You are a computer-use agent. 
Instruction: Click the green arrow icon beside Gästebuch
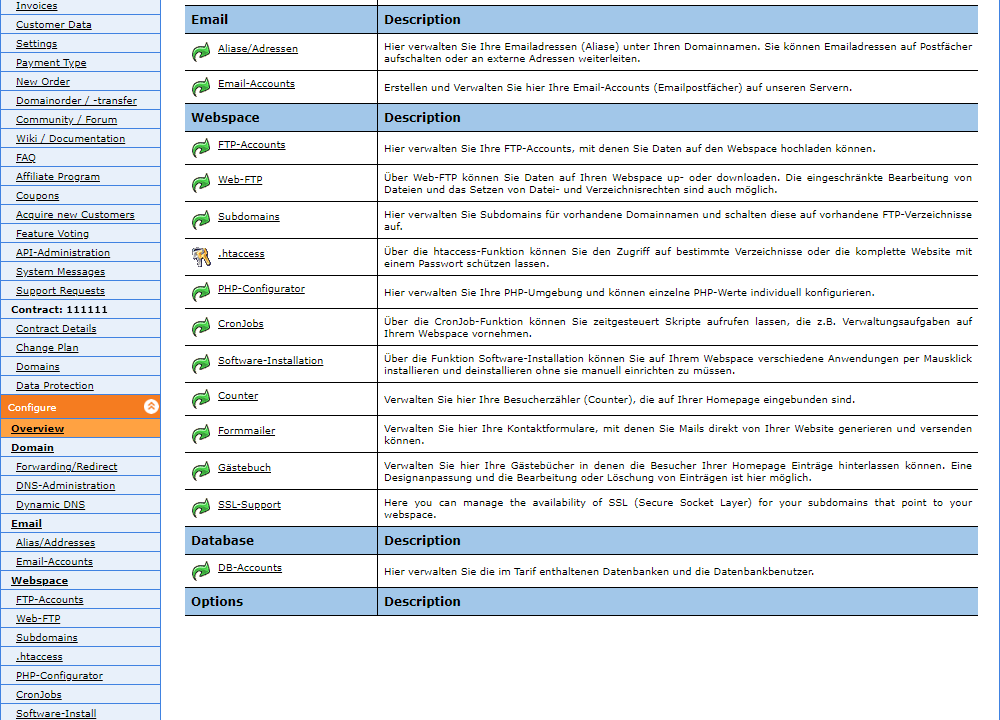[201, 471]
